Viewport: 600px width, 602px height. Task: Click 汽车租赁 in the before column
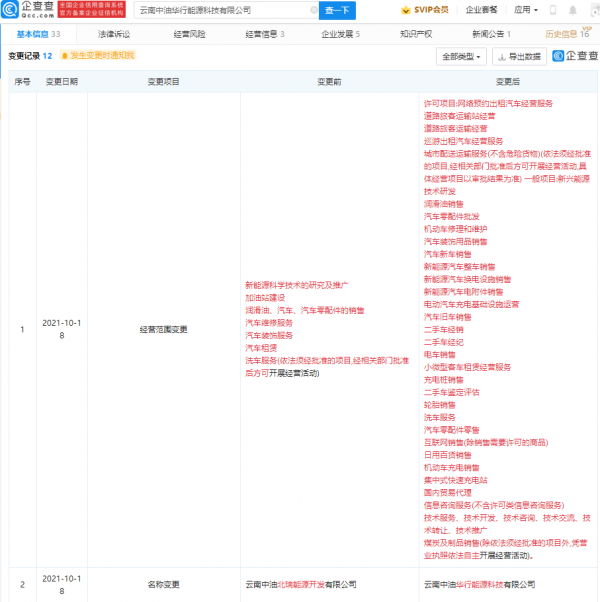click(261, 348)
